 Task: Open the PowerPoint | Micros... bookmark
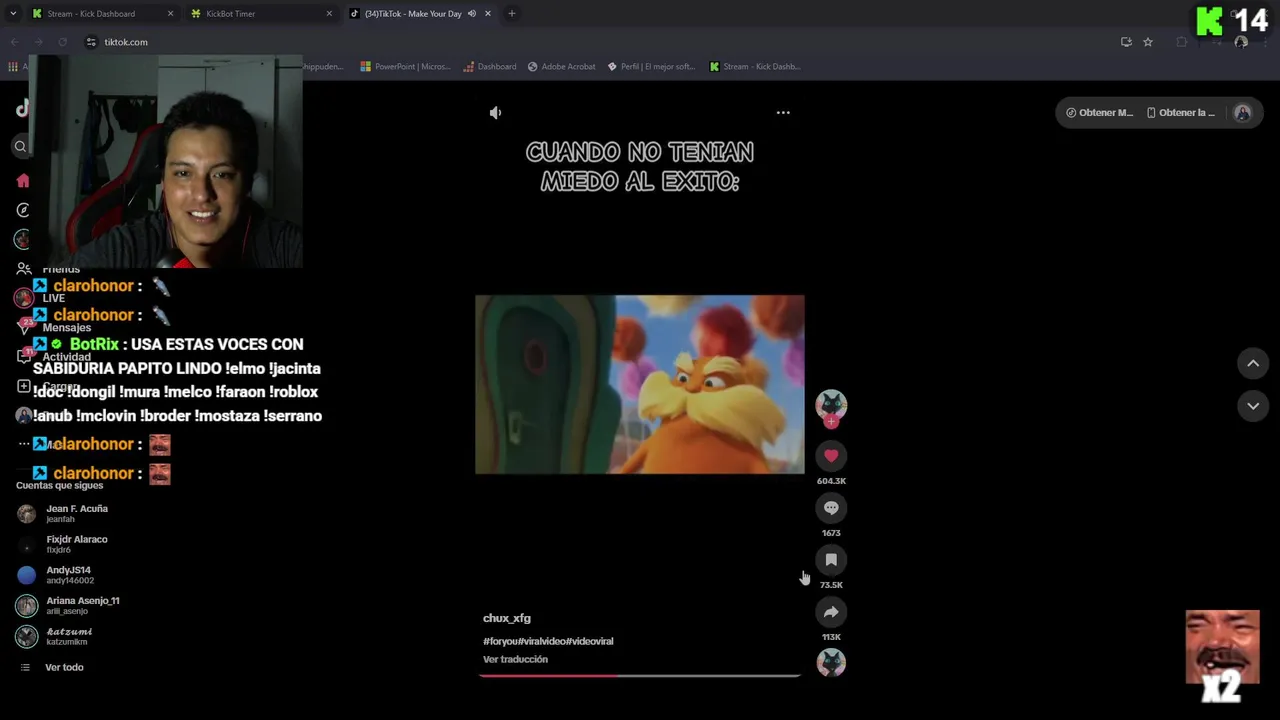[405, 67]
